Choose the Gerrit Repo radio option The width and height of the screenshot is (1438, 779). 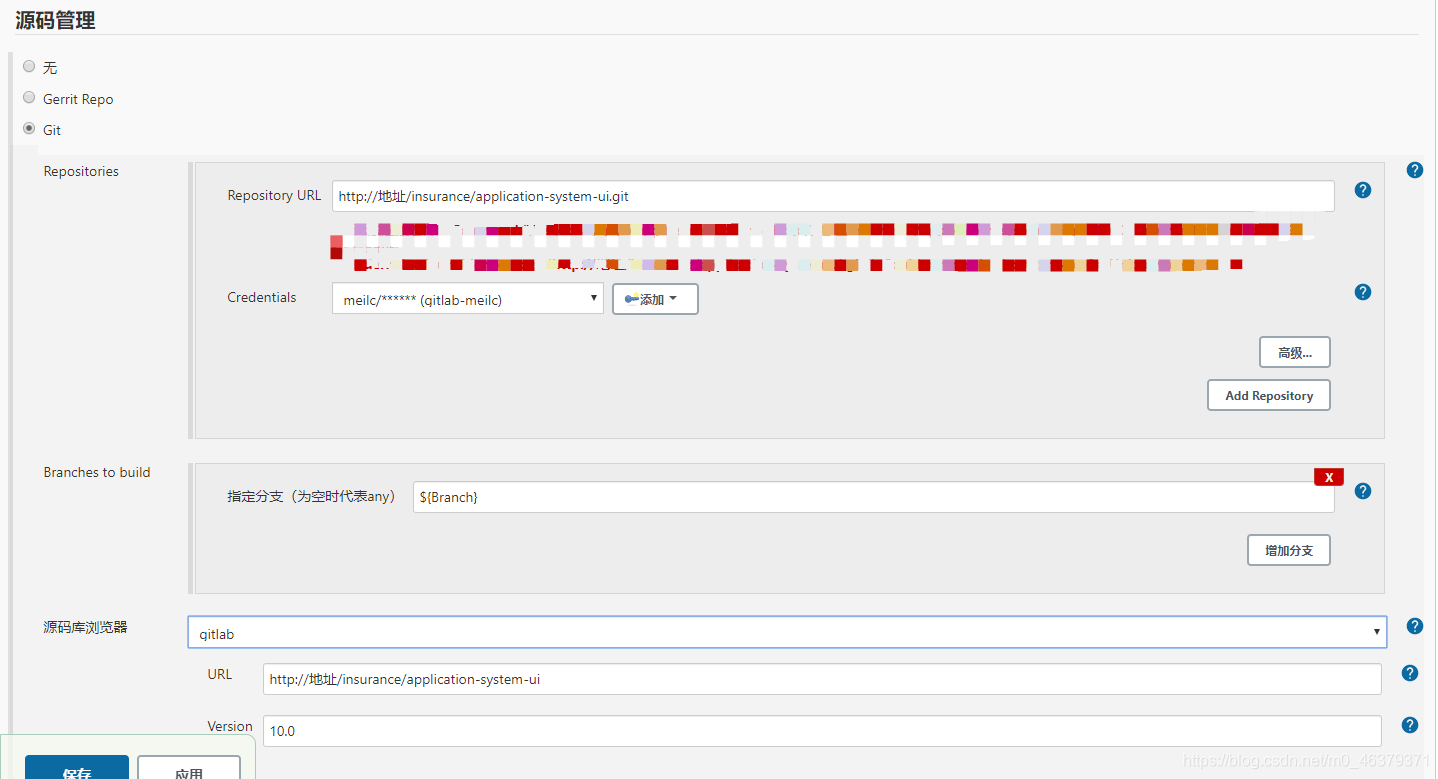pyautogui.click(x=29, y=98)
